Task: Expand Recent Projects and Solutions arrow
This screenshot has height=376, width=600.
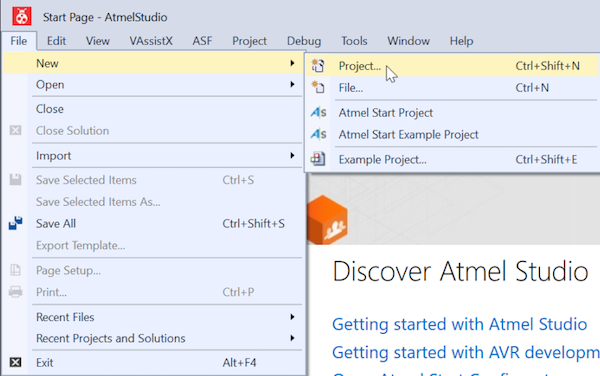Action: point(292,338)
